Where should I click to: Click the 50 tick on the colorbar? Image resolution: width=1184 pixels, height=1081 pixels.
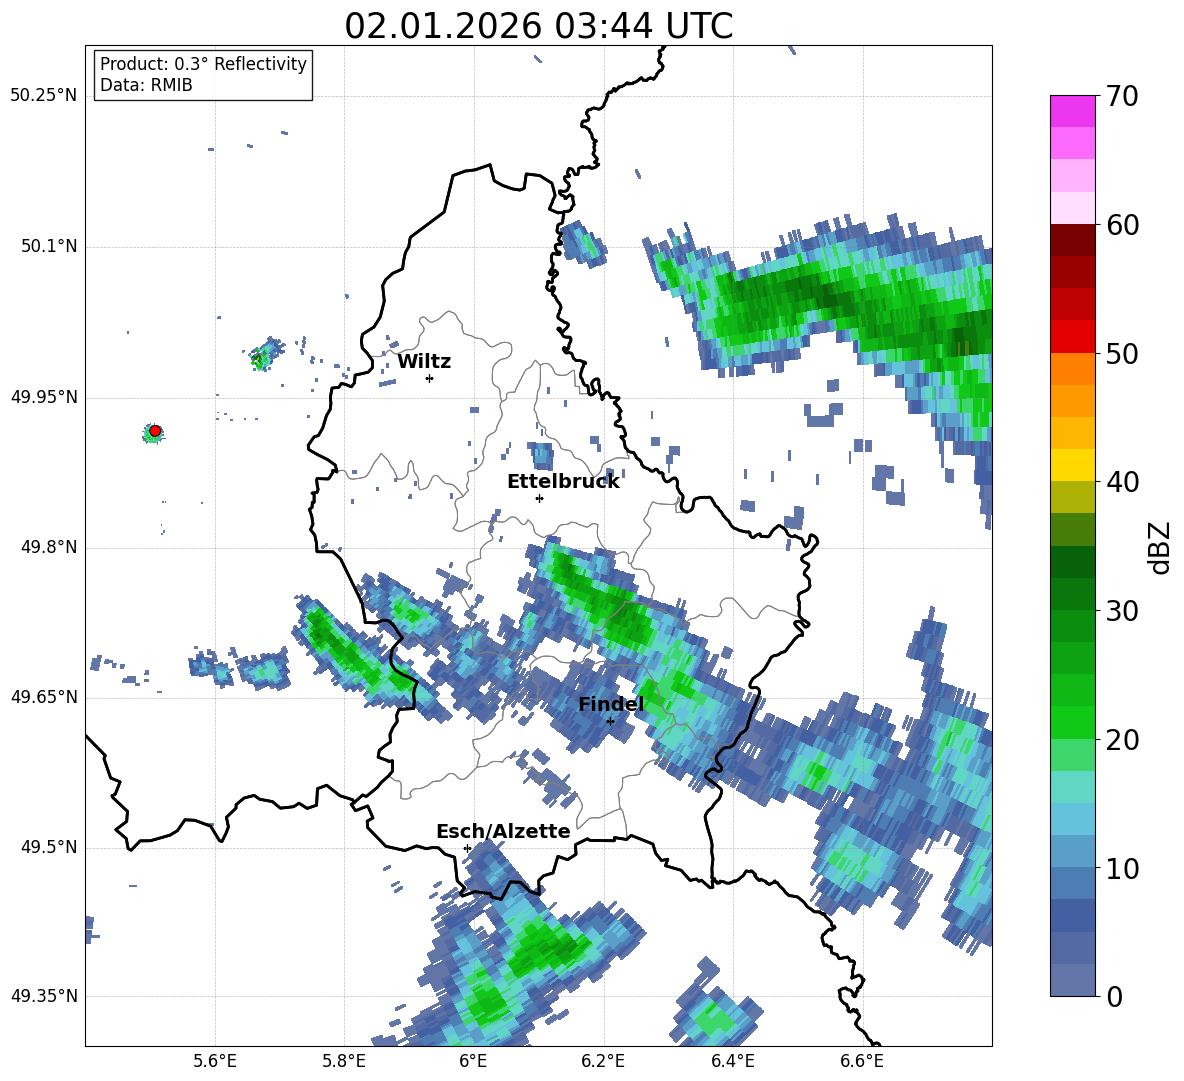(1122, 354)
